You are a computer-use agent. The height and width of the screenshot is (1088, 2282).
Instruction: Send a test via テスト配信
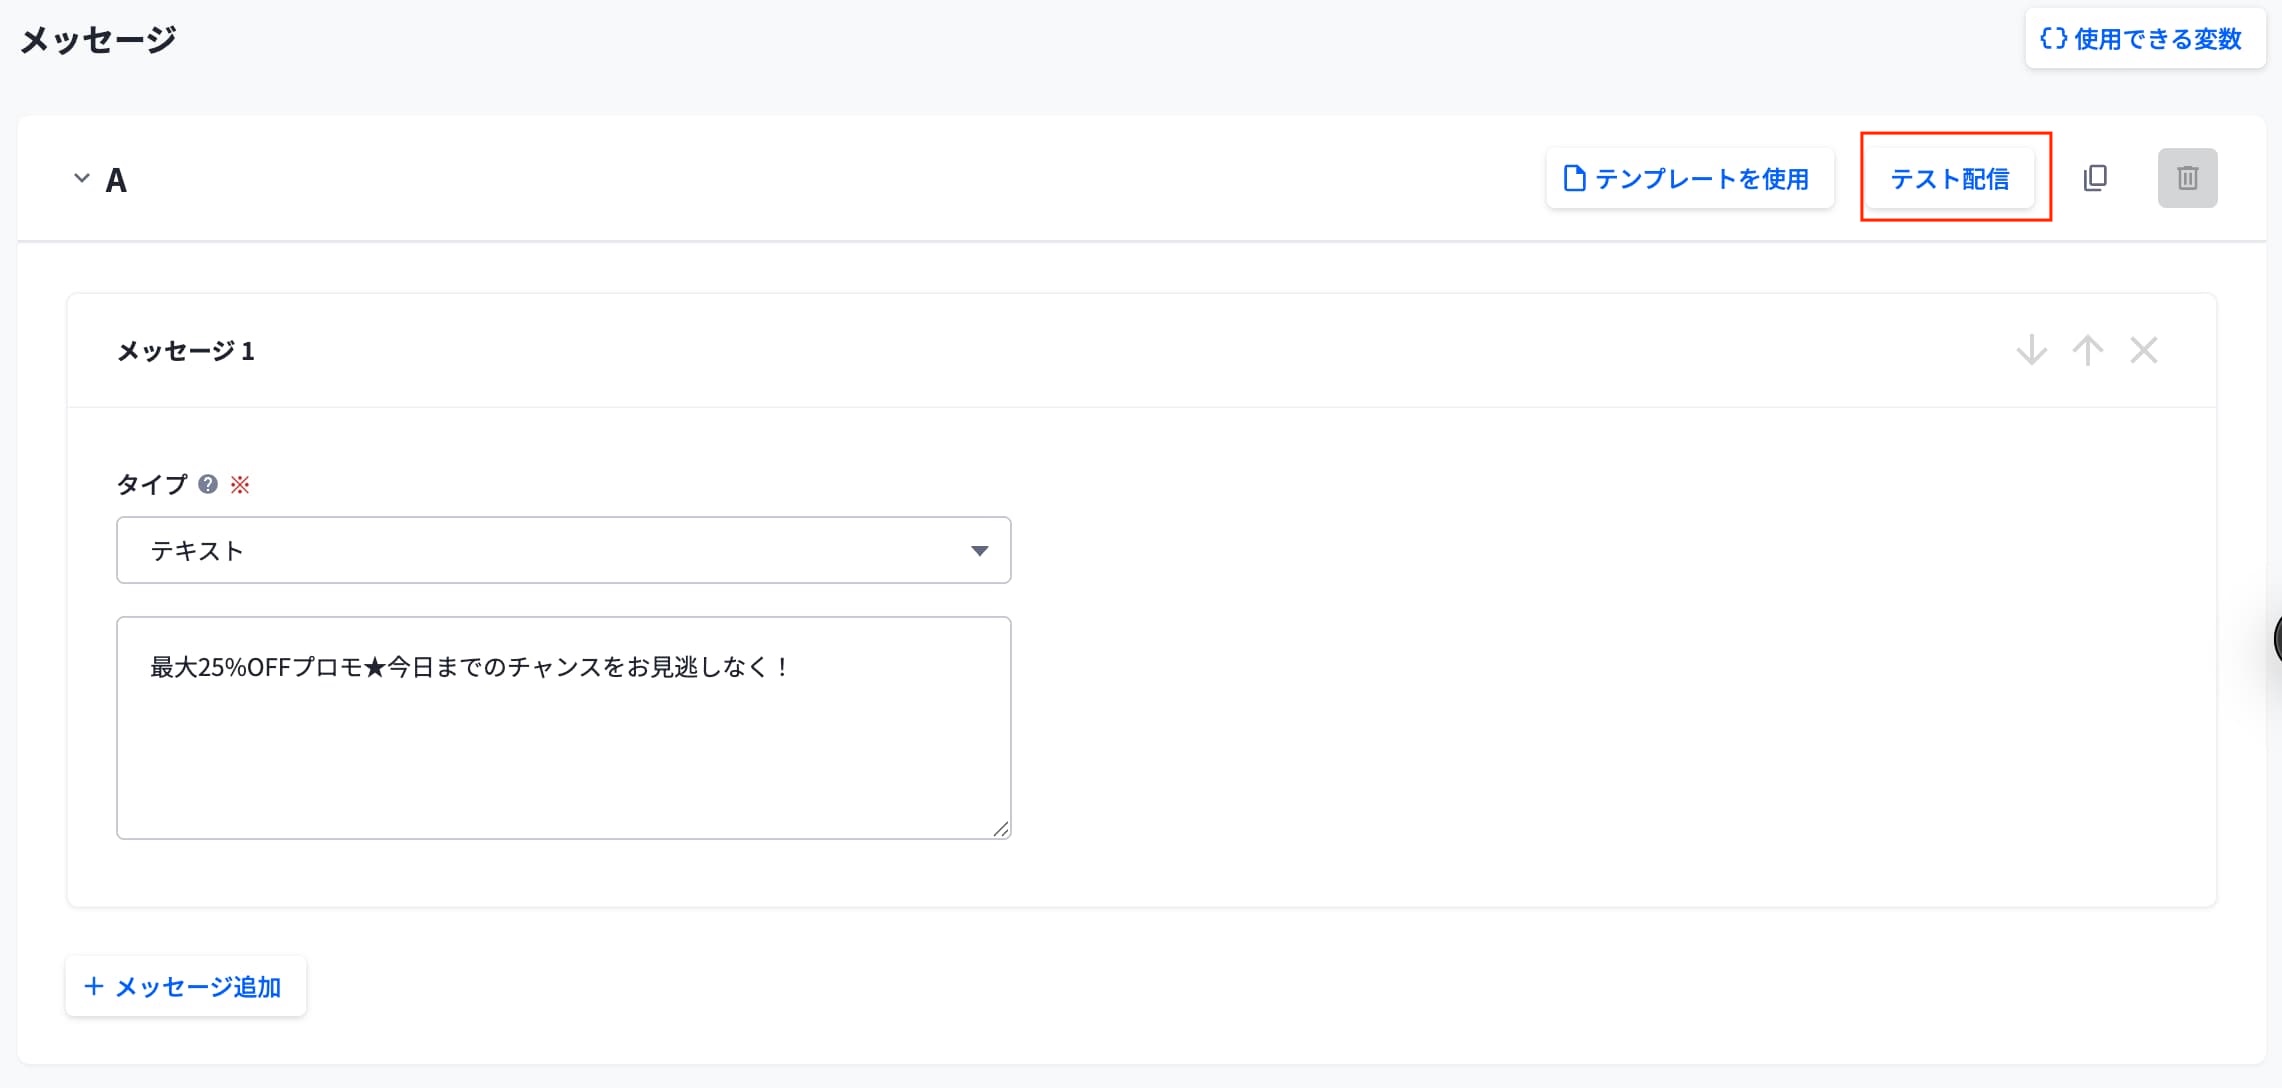point(1949,179)
